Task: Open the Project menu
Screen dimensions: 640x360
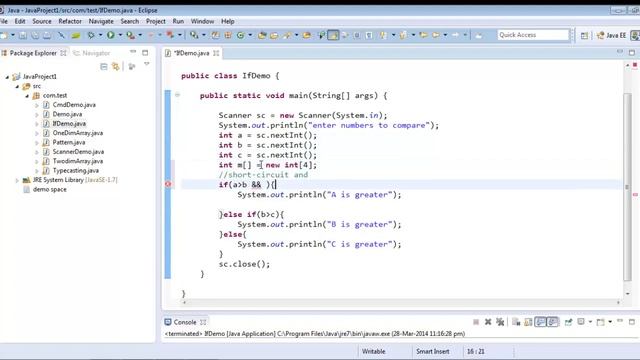Action: (156, 21)
